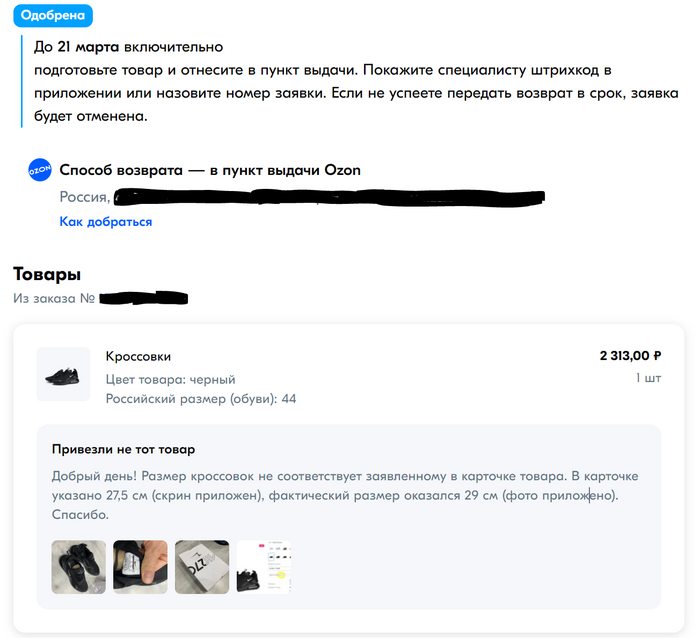Follow the 'Как добраться' link

pos(106,222)
